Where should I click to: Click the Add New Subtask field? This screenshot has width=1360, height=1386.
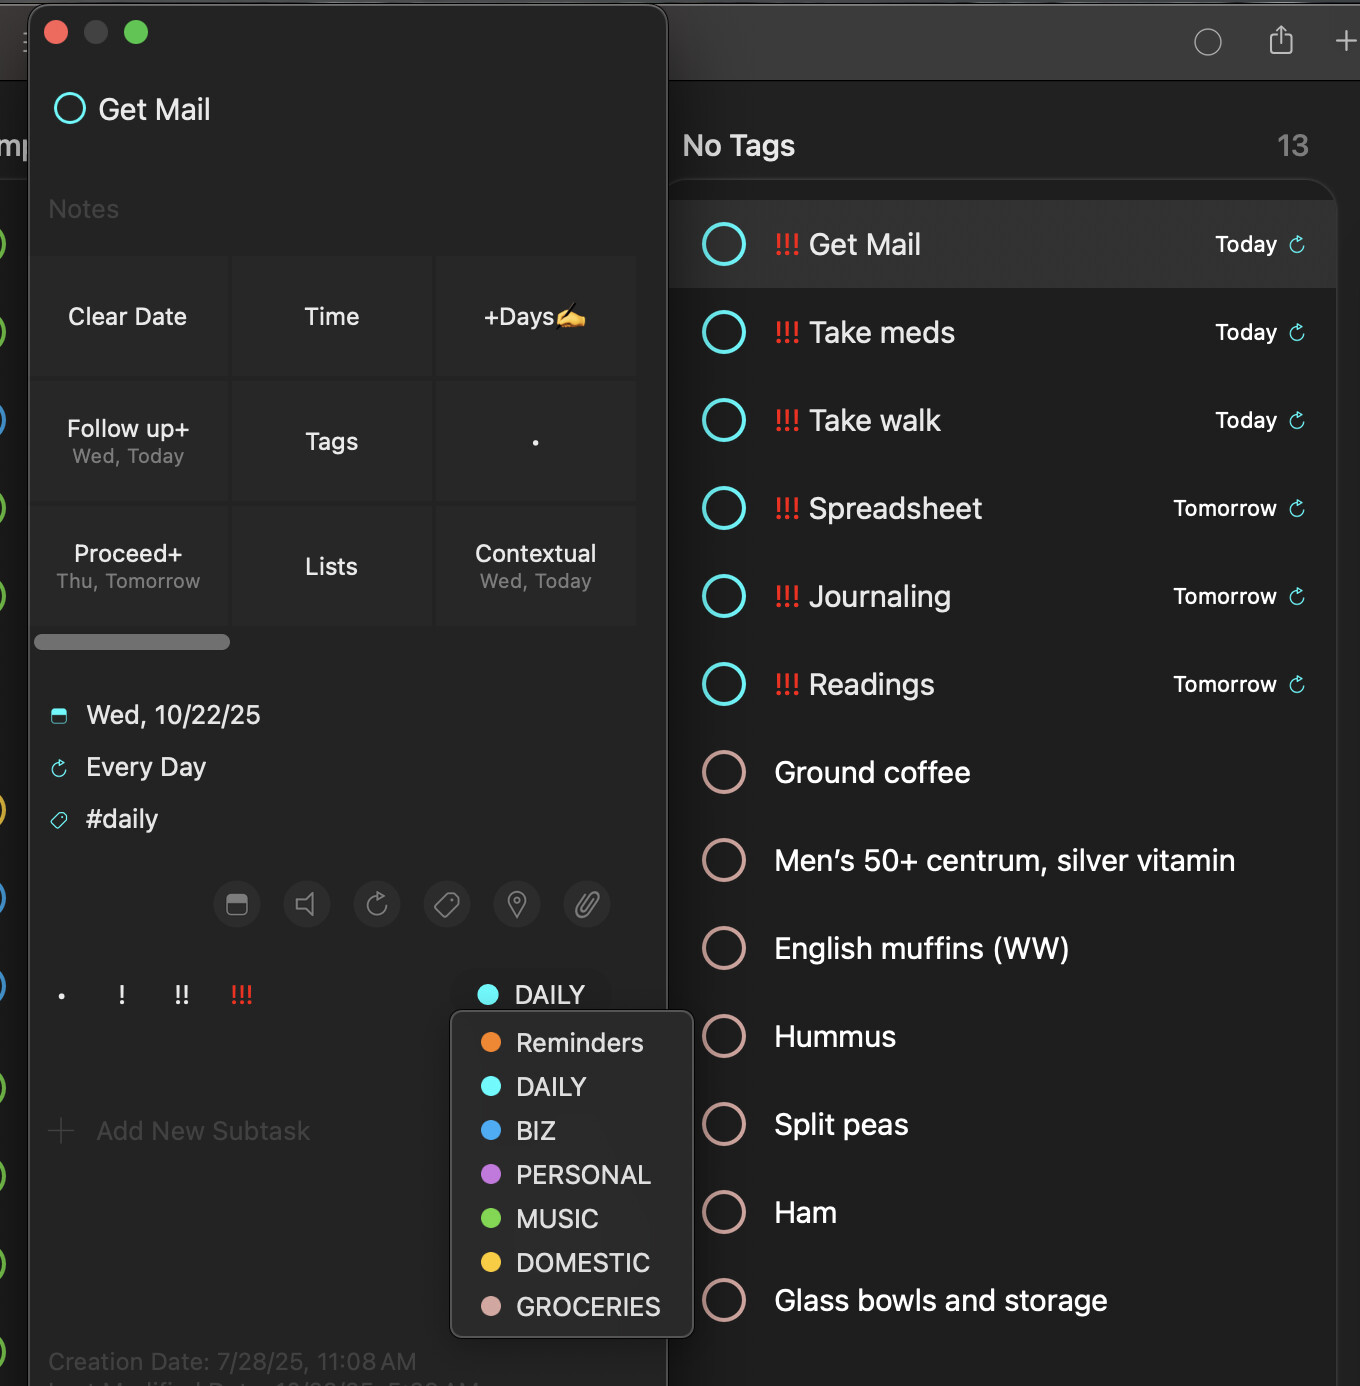(203, 1131)
